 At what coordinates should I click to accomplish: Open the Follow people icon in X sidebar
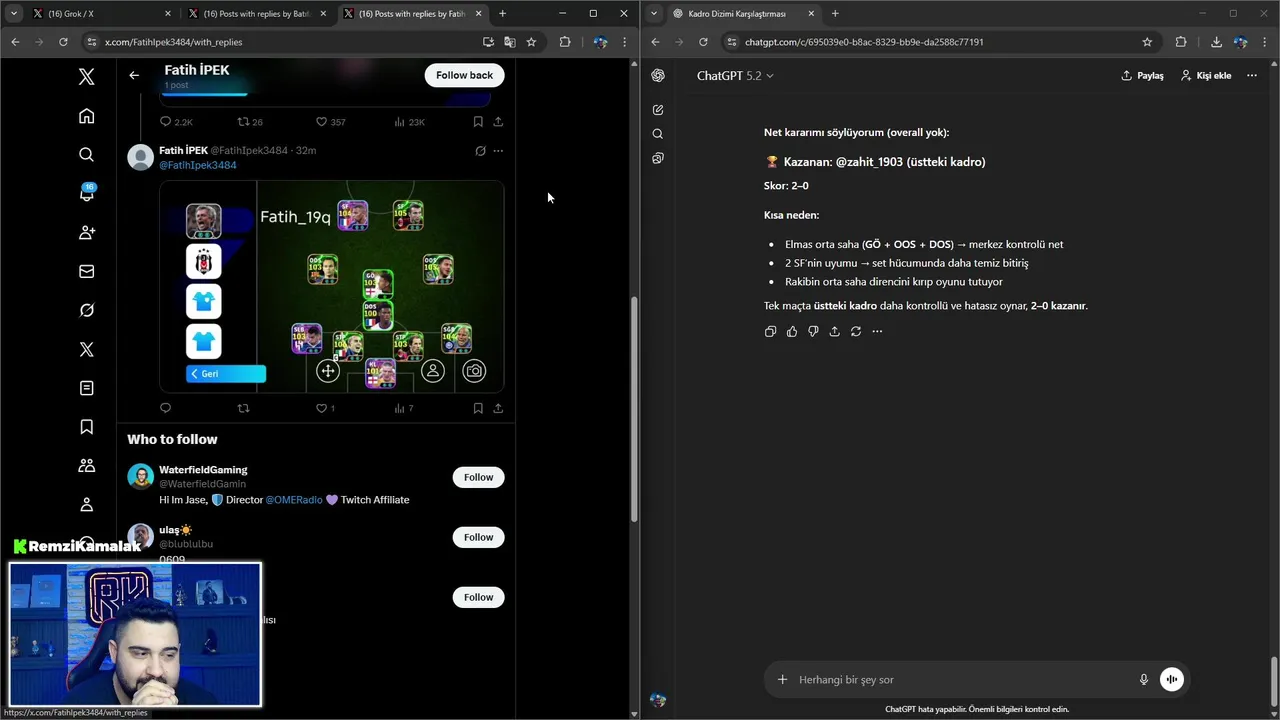coord(87,232)
